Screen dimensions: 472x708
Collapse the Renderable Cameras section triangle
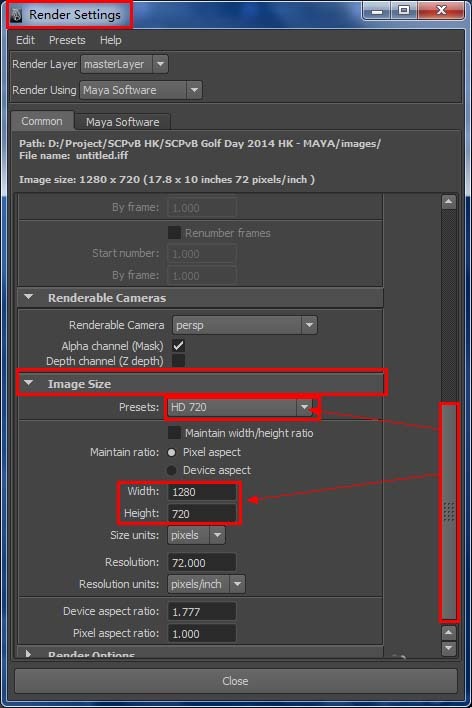(29, 297)
